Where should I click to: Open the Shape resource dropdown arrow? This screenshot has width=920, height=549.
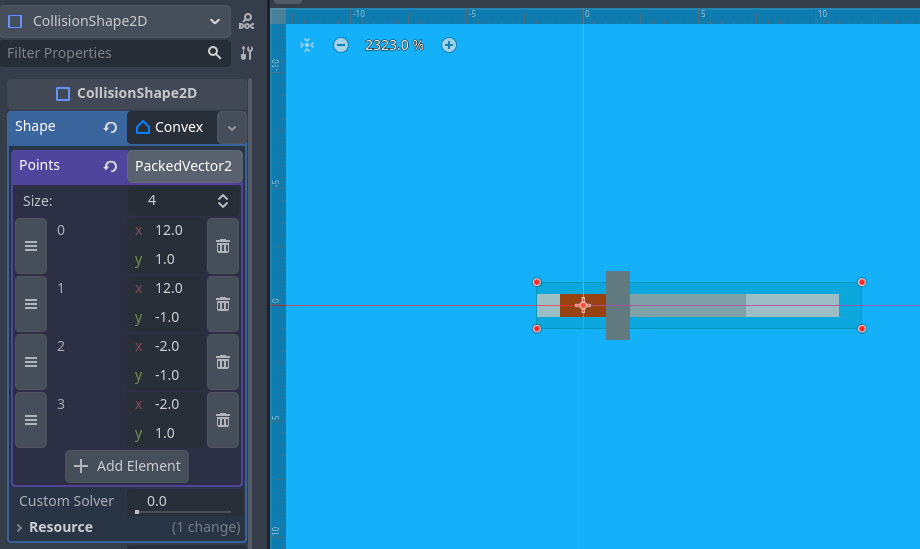coord(232,128)
